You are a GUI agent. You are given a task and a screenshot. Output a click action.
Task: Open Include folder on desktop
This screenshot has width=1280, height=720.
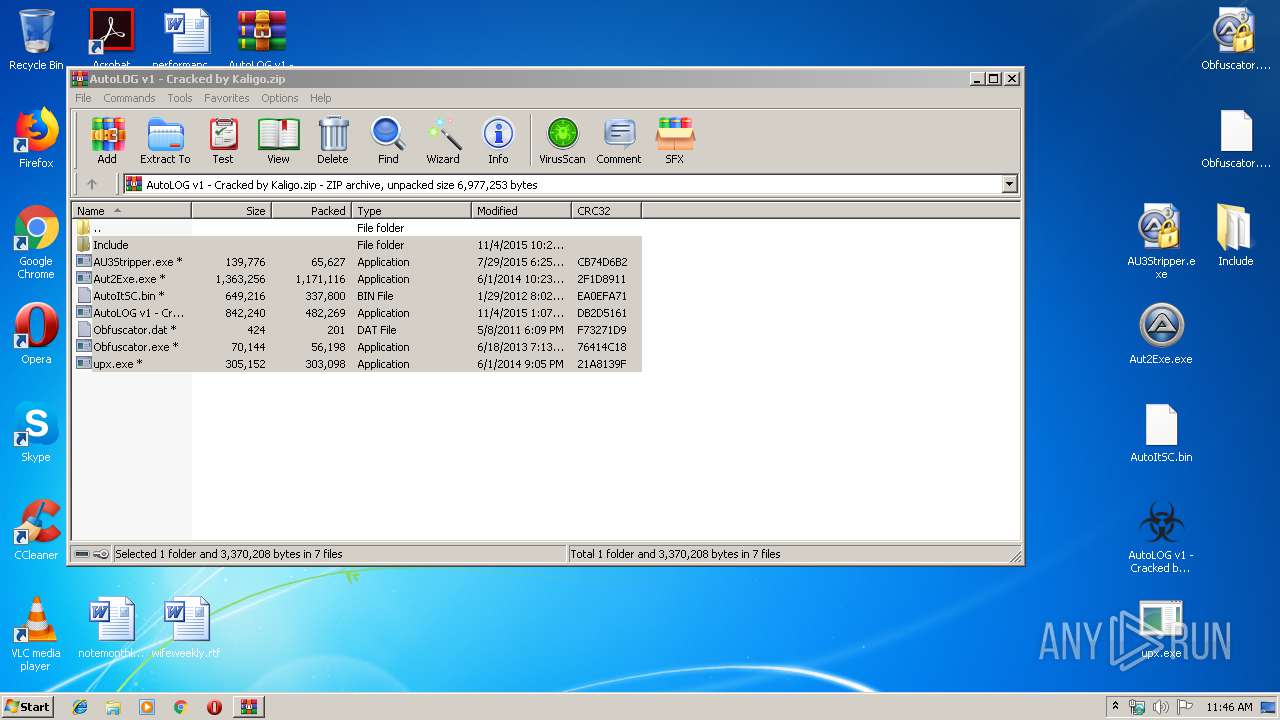coord(1235,236)
